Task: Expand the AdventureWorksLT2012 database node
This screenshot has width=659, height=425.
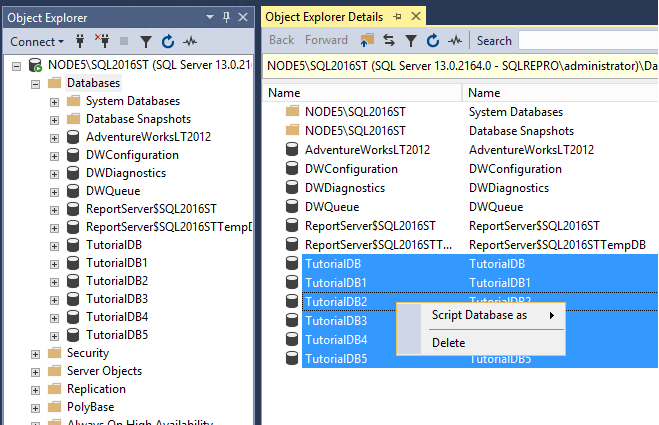Action: tap(55, 137)
